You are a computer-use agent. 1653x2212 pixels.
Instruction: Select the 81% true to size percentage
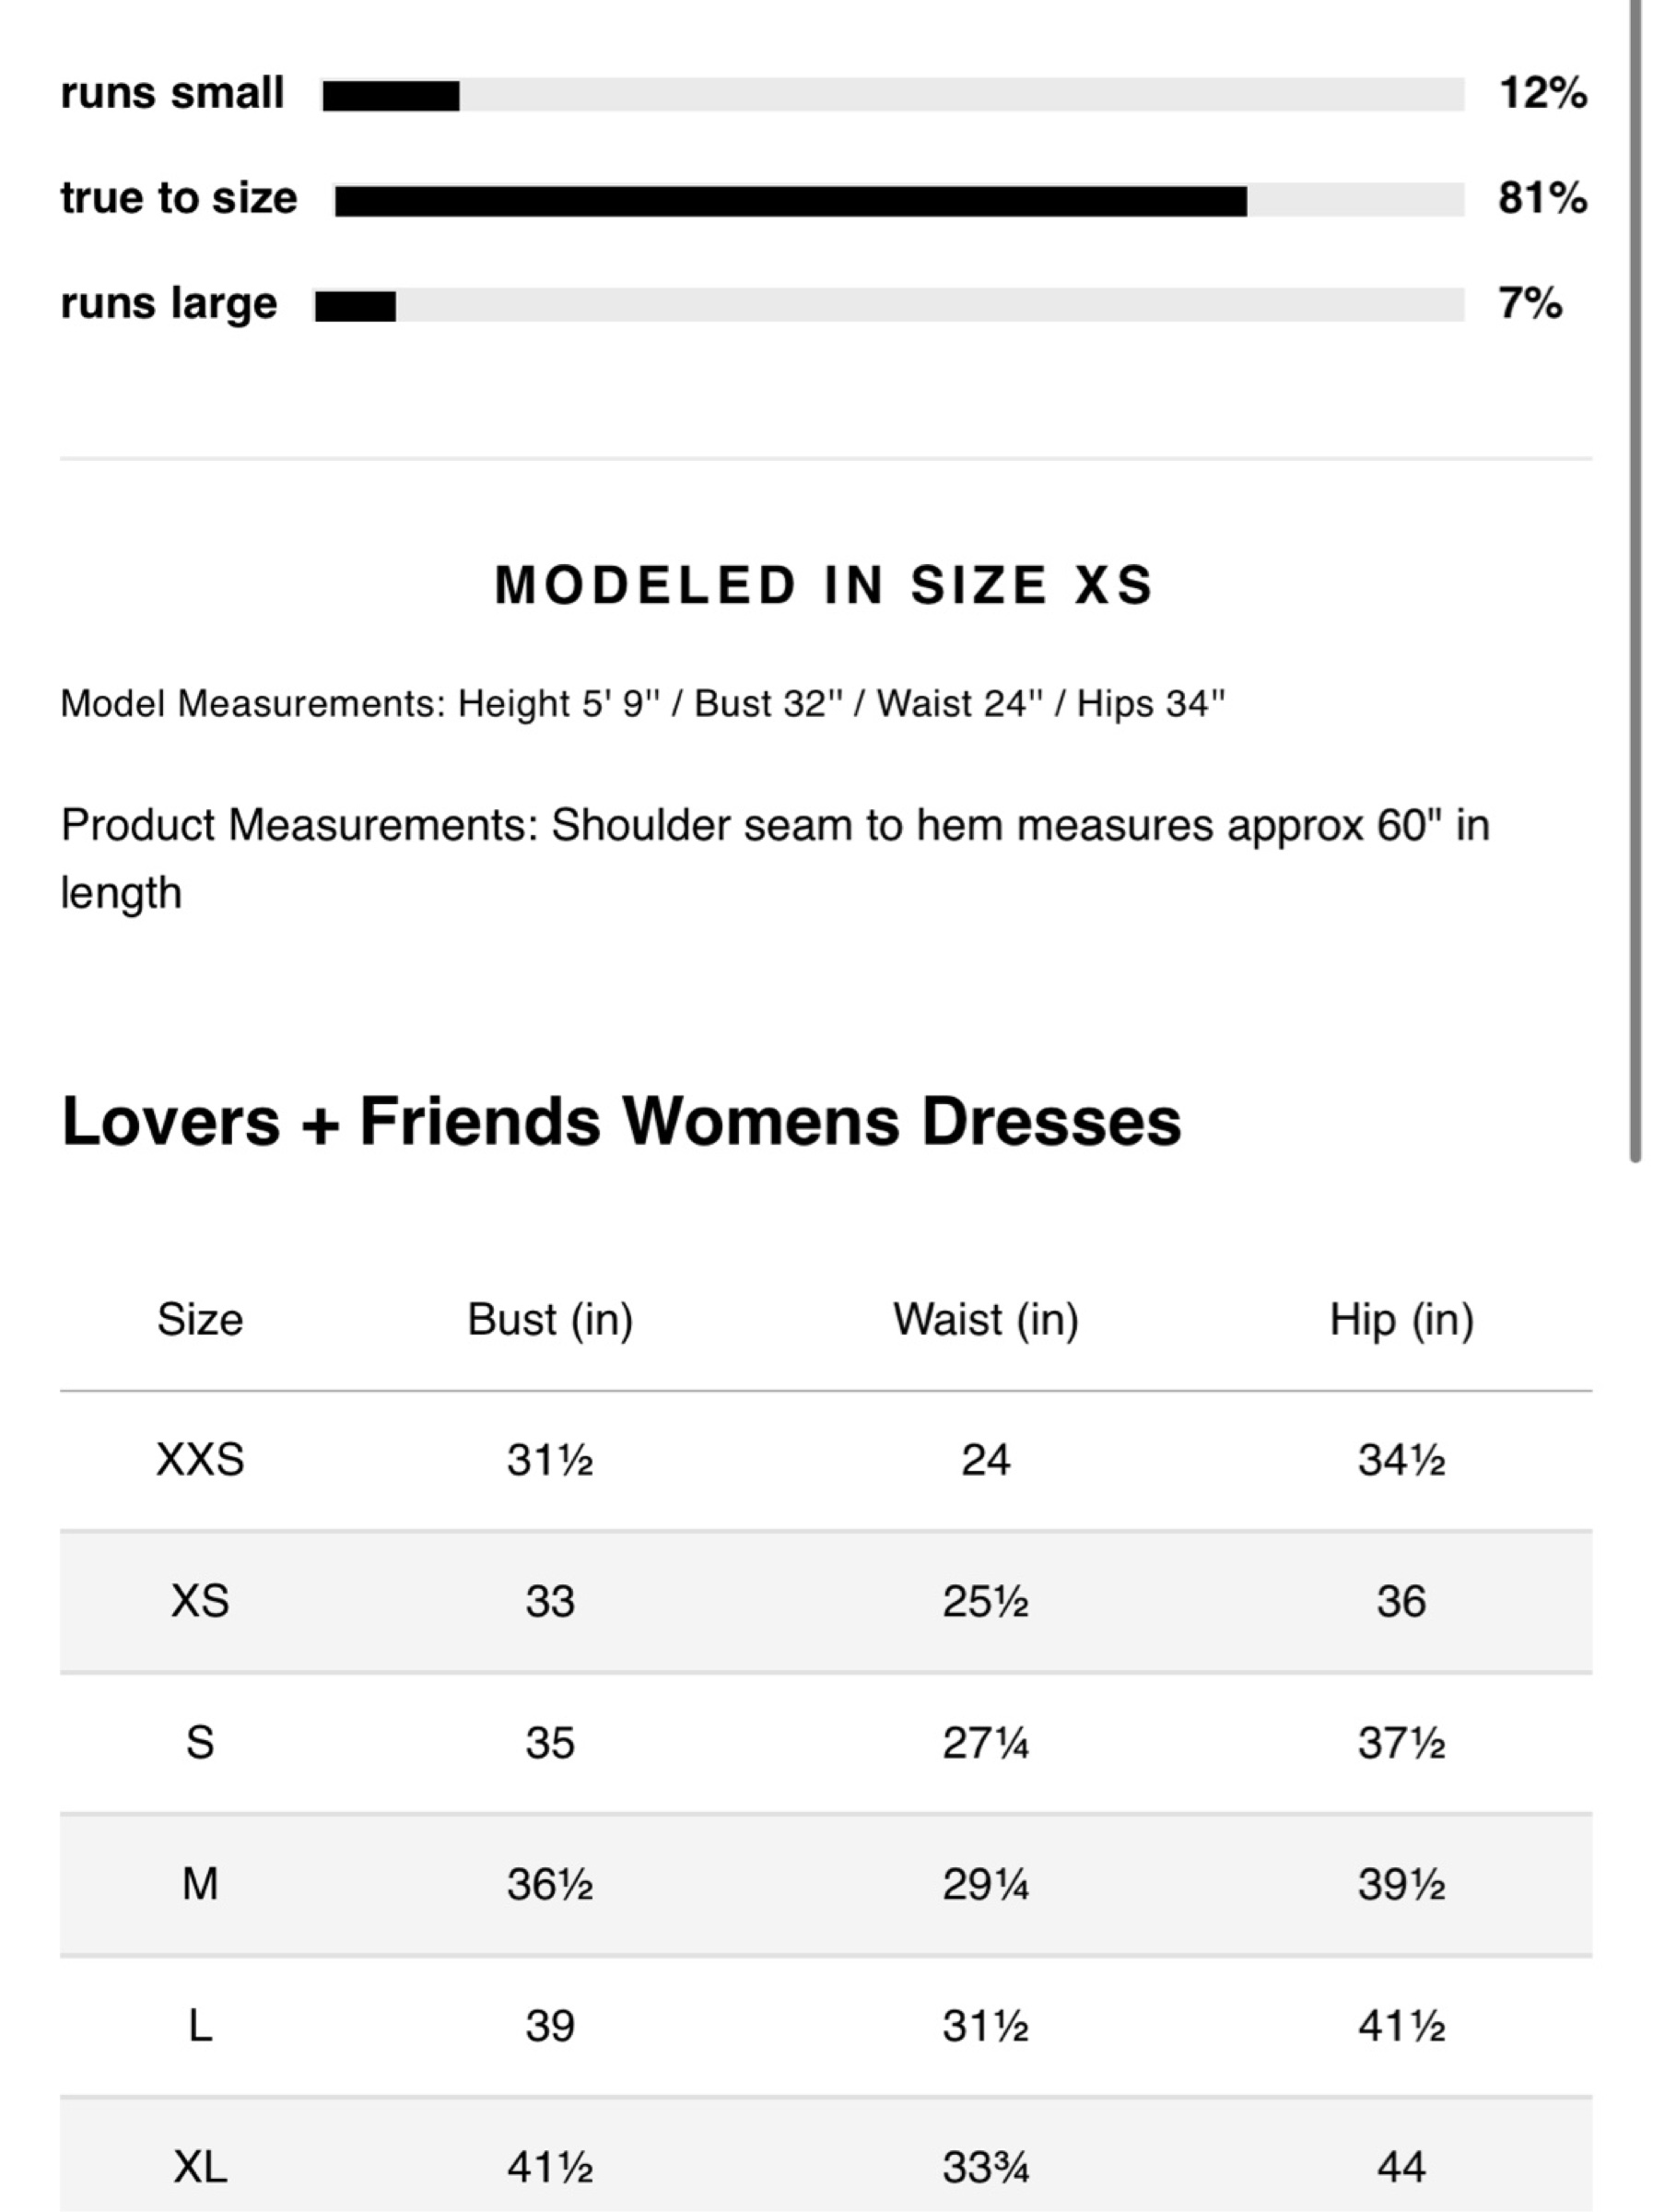tap(1542, 198)
